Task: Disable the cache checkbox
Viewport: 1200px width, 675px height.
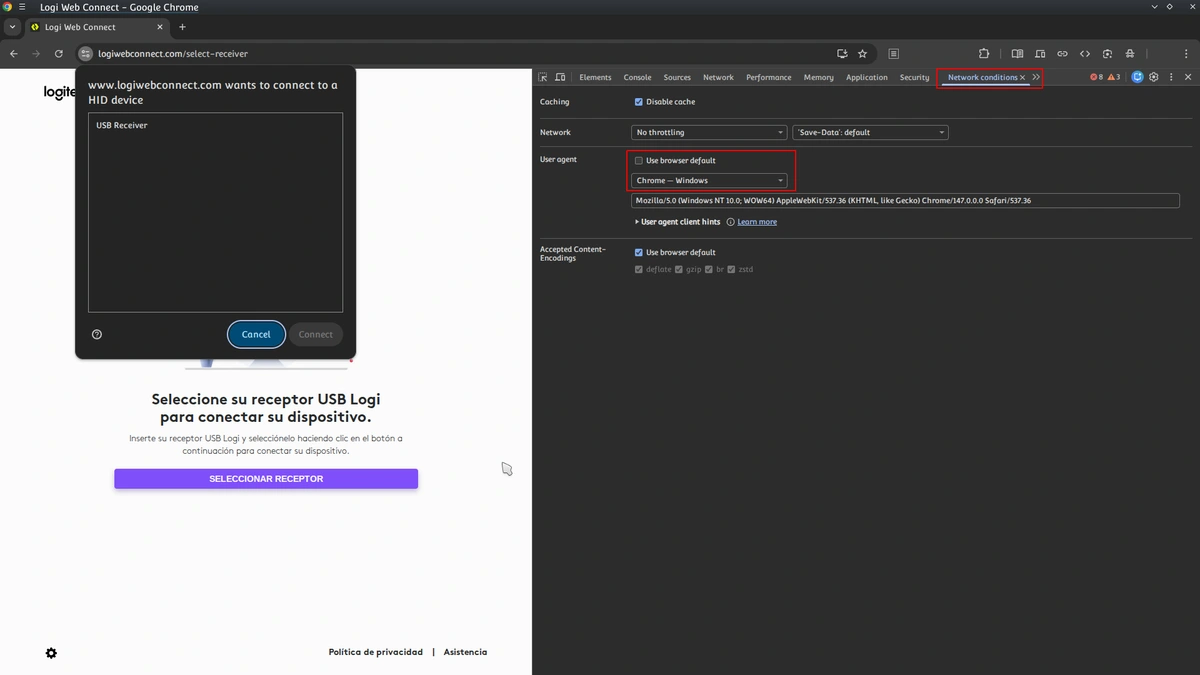Action: [x=638, y=101]
